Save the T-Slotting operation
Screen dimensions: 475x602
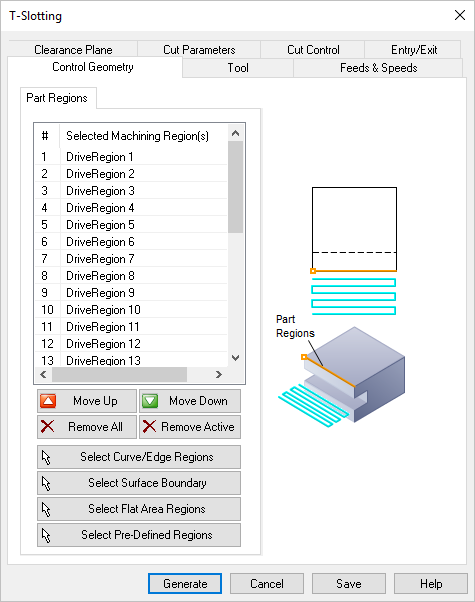tap(349, 584)
